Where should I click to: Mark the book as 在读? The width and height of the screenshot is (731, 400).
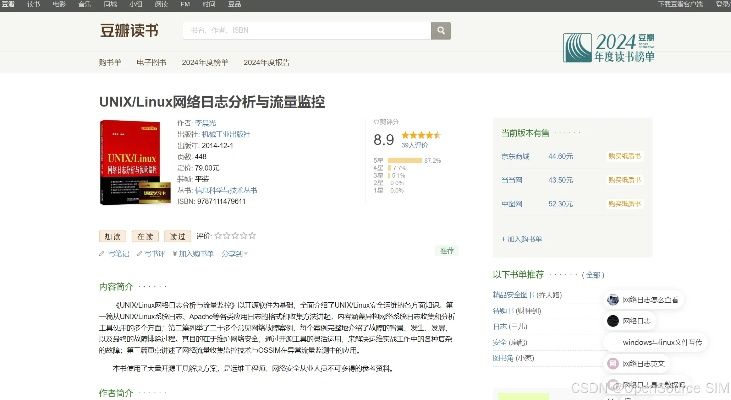[x=145, y=236]
